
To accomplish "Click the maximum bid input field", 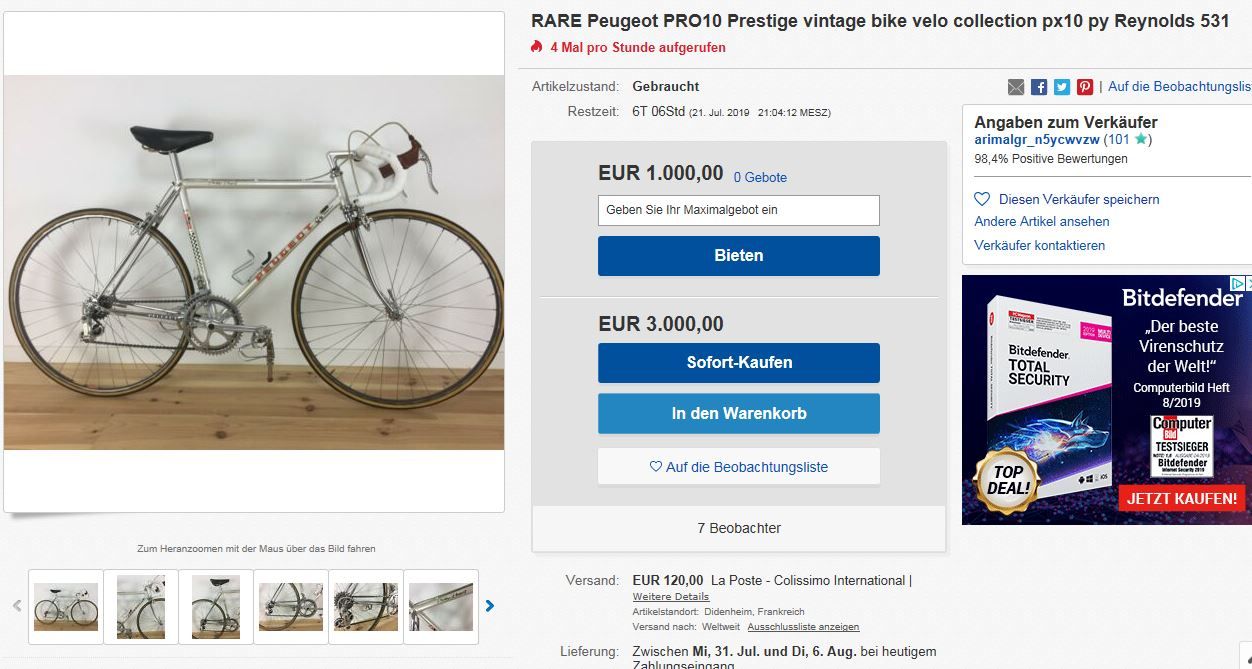I will click(x=739, y=210).
